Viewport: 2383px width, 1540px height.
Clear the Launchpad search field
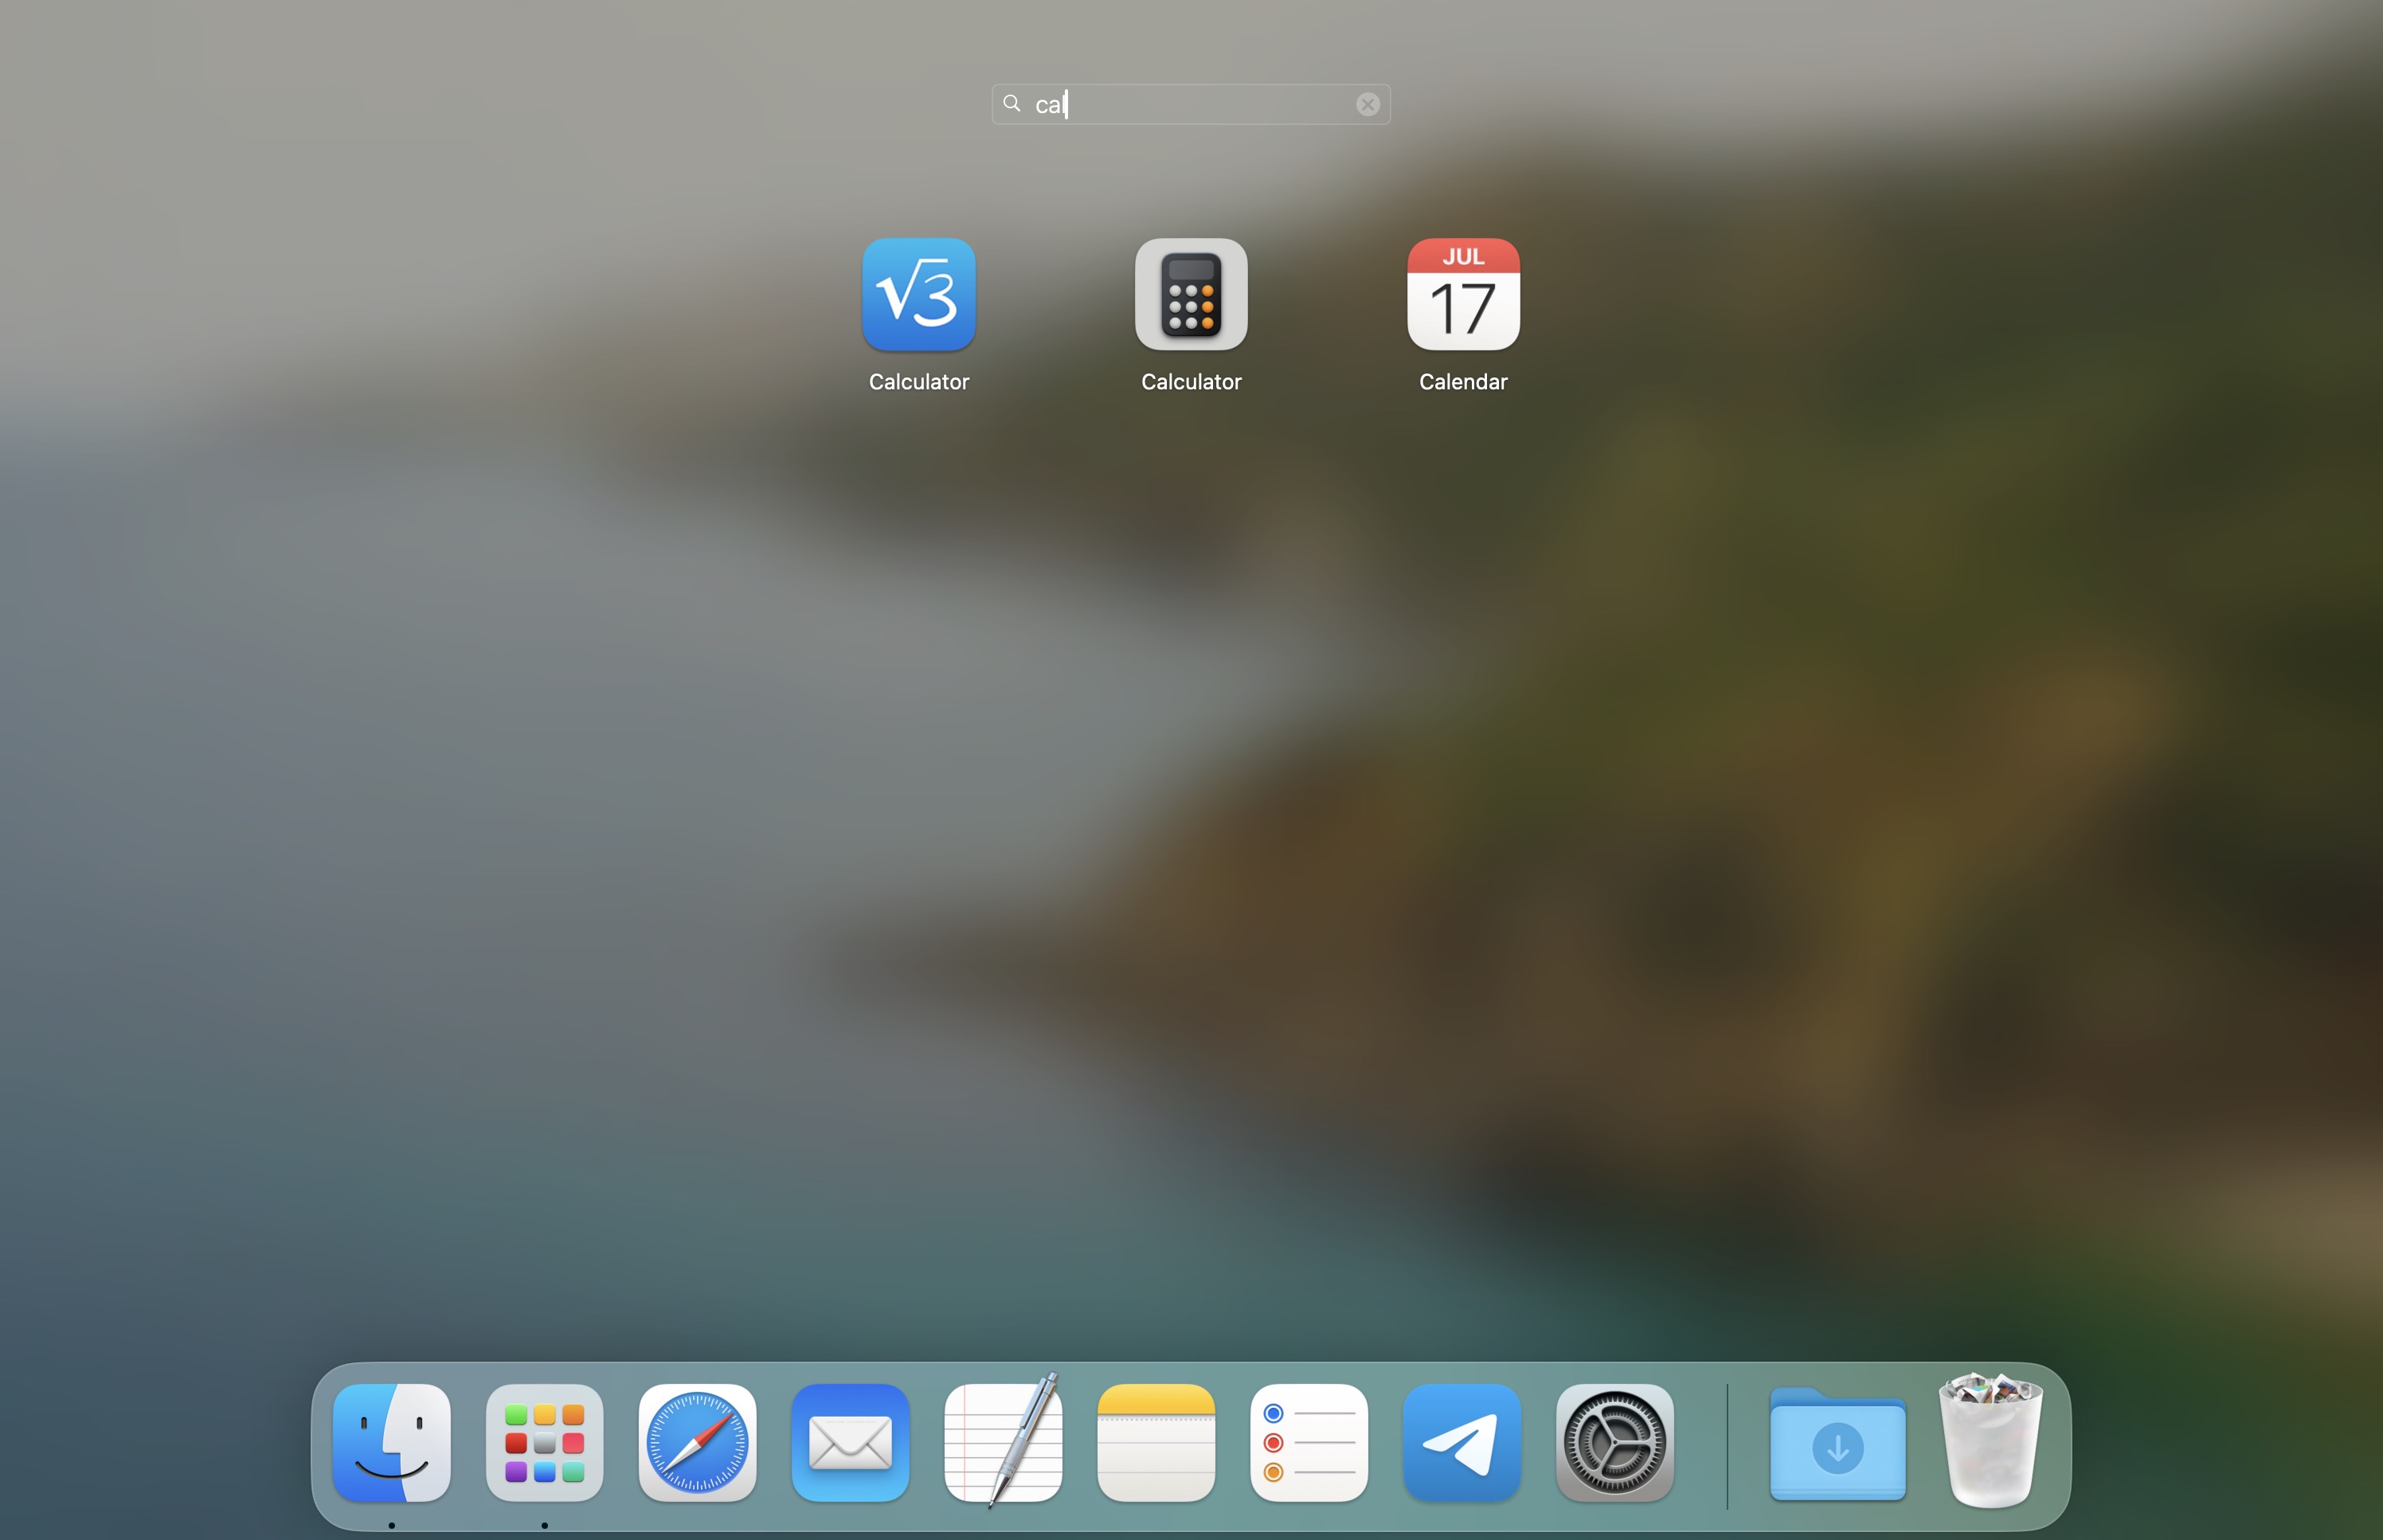point(1367,104)
